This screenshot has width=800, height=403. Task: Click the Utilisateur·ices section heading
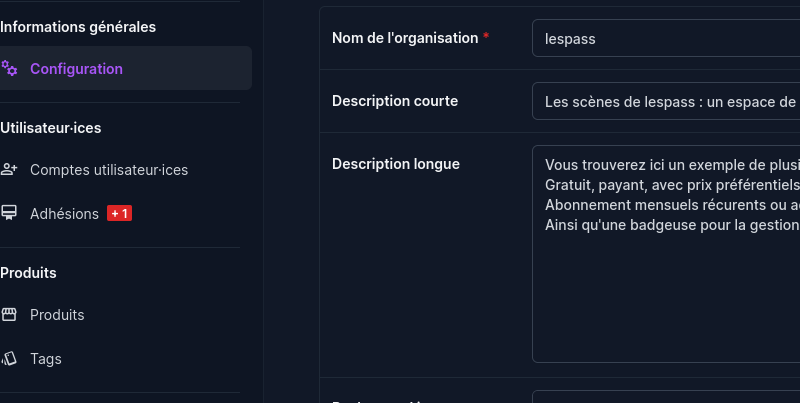pos(51,128)
